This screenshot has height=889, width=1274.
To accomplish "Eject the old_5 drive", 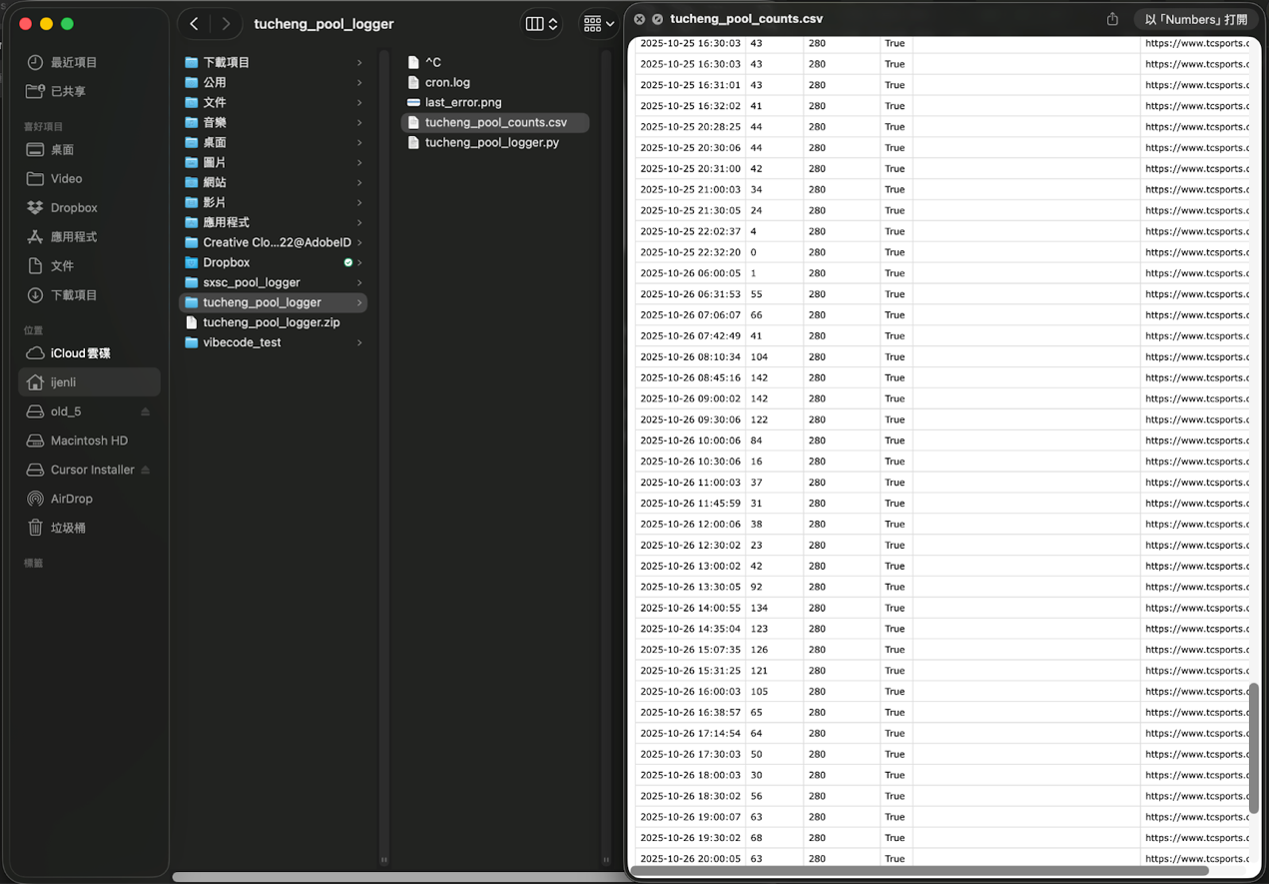I will tap(145, 412).
